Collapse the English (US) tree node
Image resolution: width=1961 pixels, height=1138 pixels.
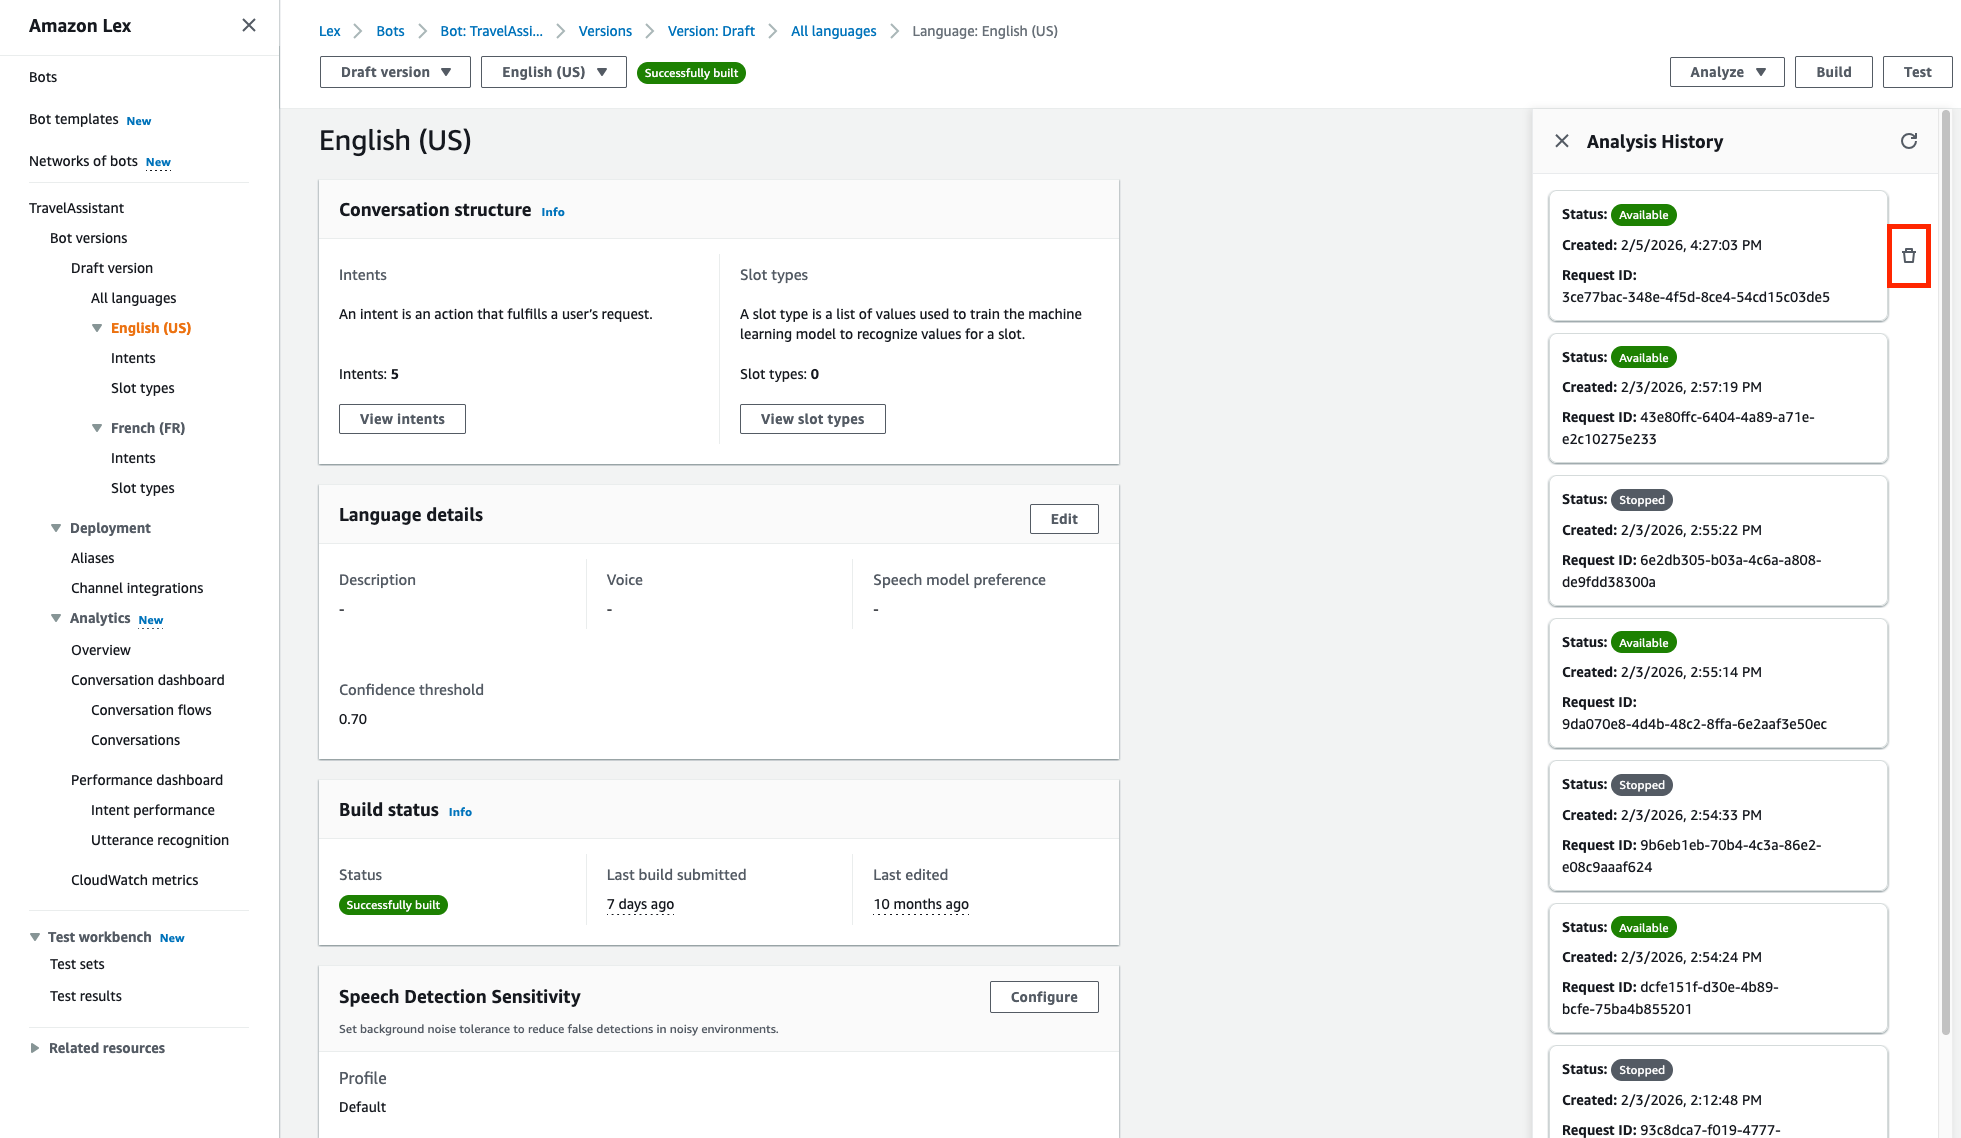(97, 328)
